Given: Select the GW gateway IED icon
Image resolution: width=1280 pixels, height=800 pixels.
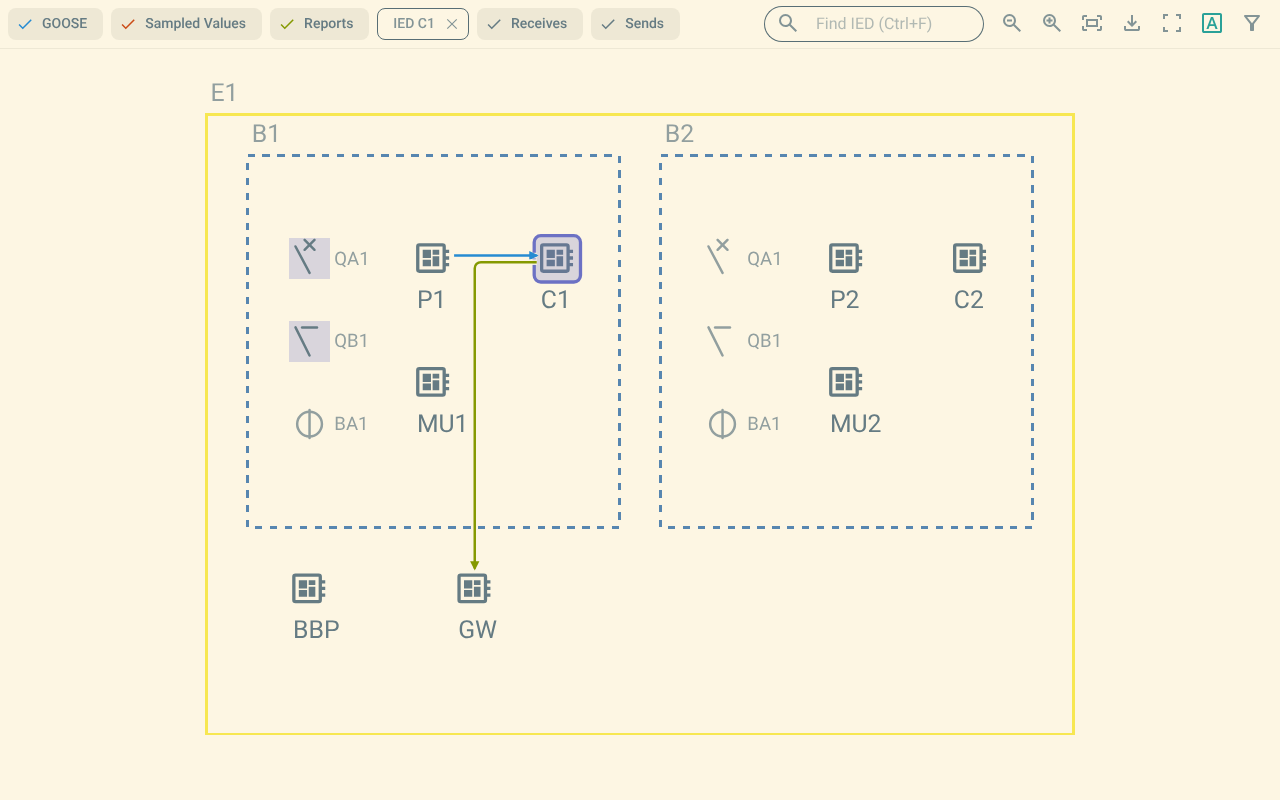Looking at the screenshot, I should [473, 588].
